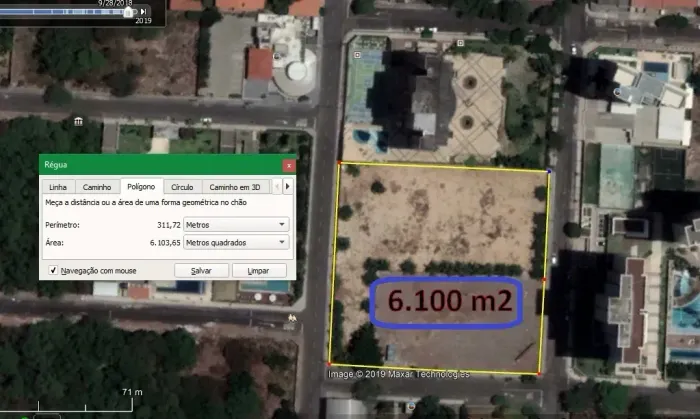
Task: Select the red top-left polygon vertex
Action: [x=339, y=162]
